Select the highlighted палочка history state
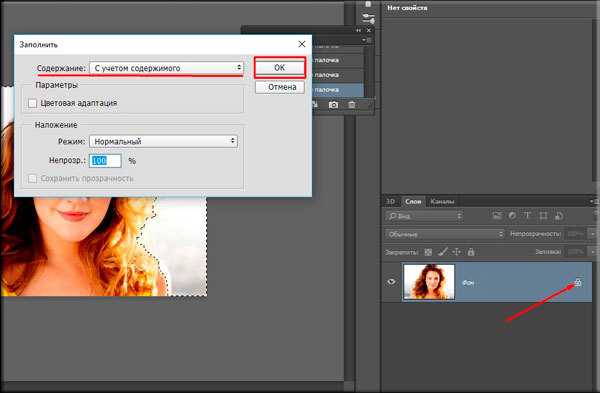This screenshot has width=600, height=393. 338,90
